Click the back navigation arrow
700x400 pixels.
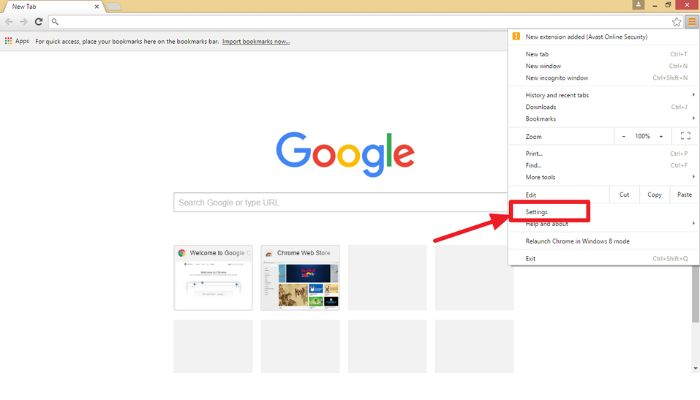tap(8, 21)
